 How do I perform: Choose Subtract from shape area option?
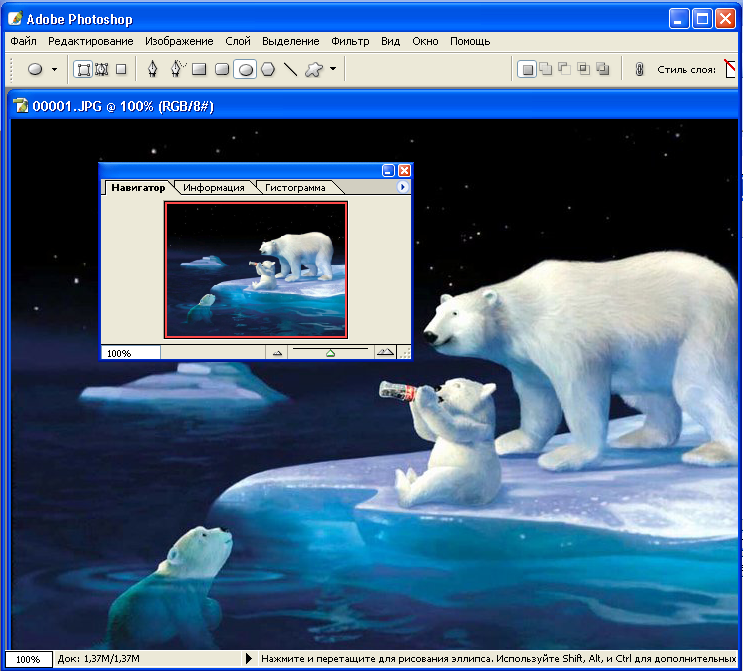tap(564, 69)
